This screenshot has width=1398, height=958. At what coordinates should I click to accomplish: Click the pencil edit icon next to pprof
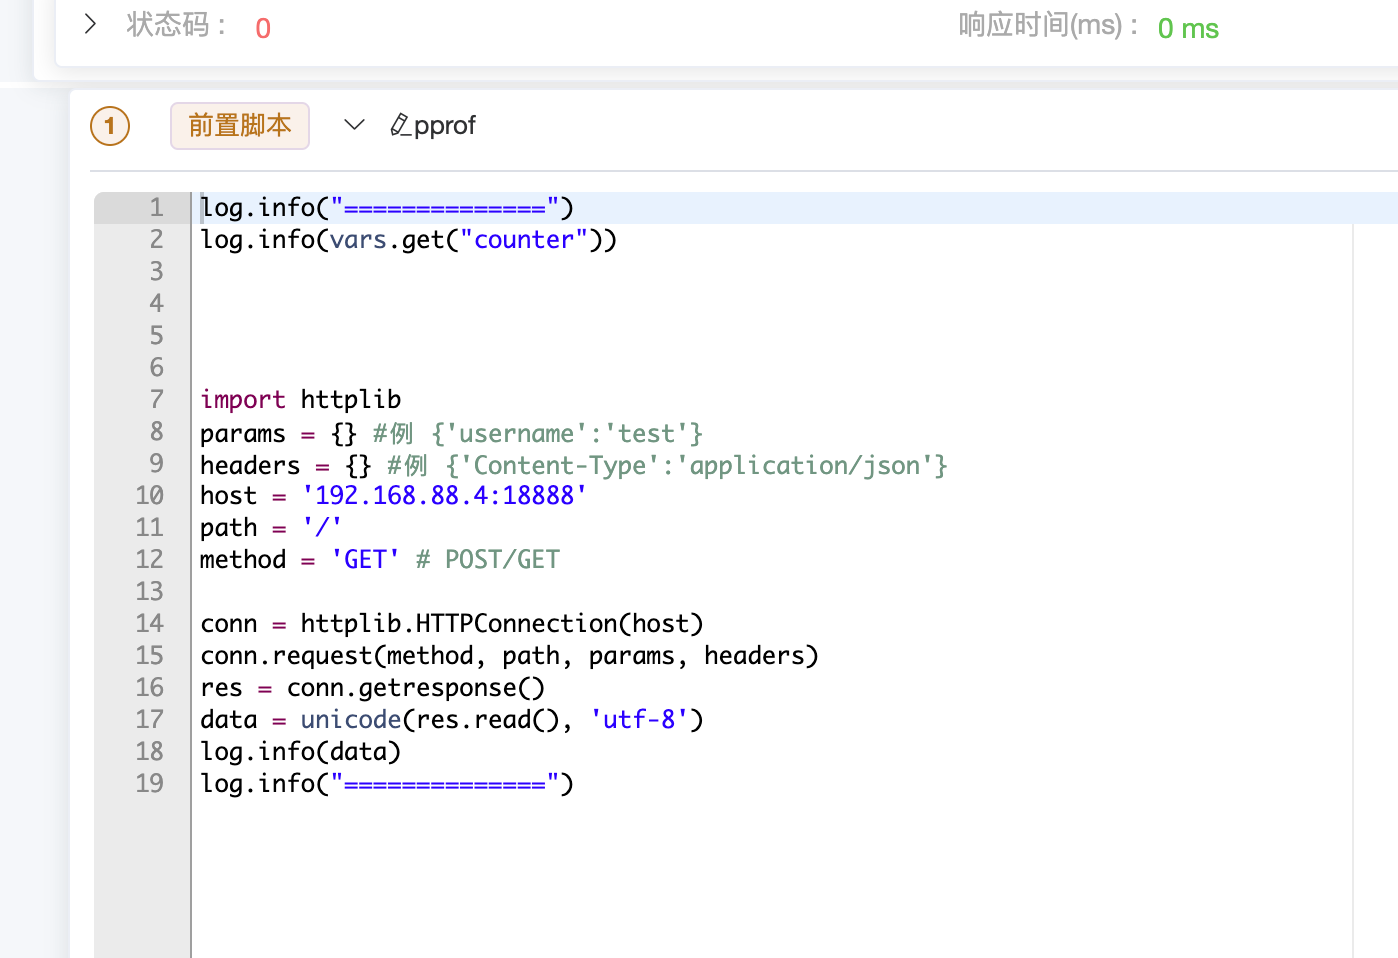[399, 124]
